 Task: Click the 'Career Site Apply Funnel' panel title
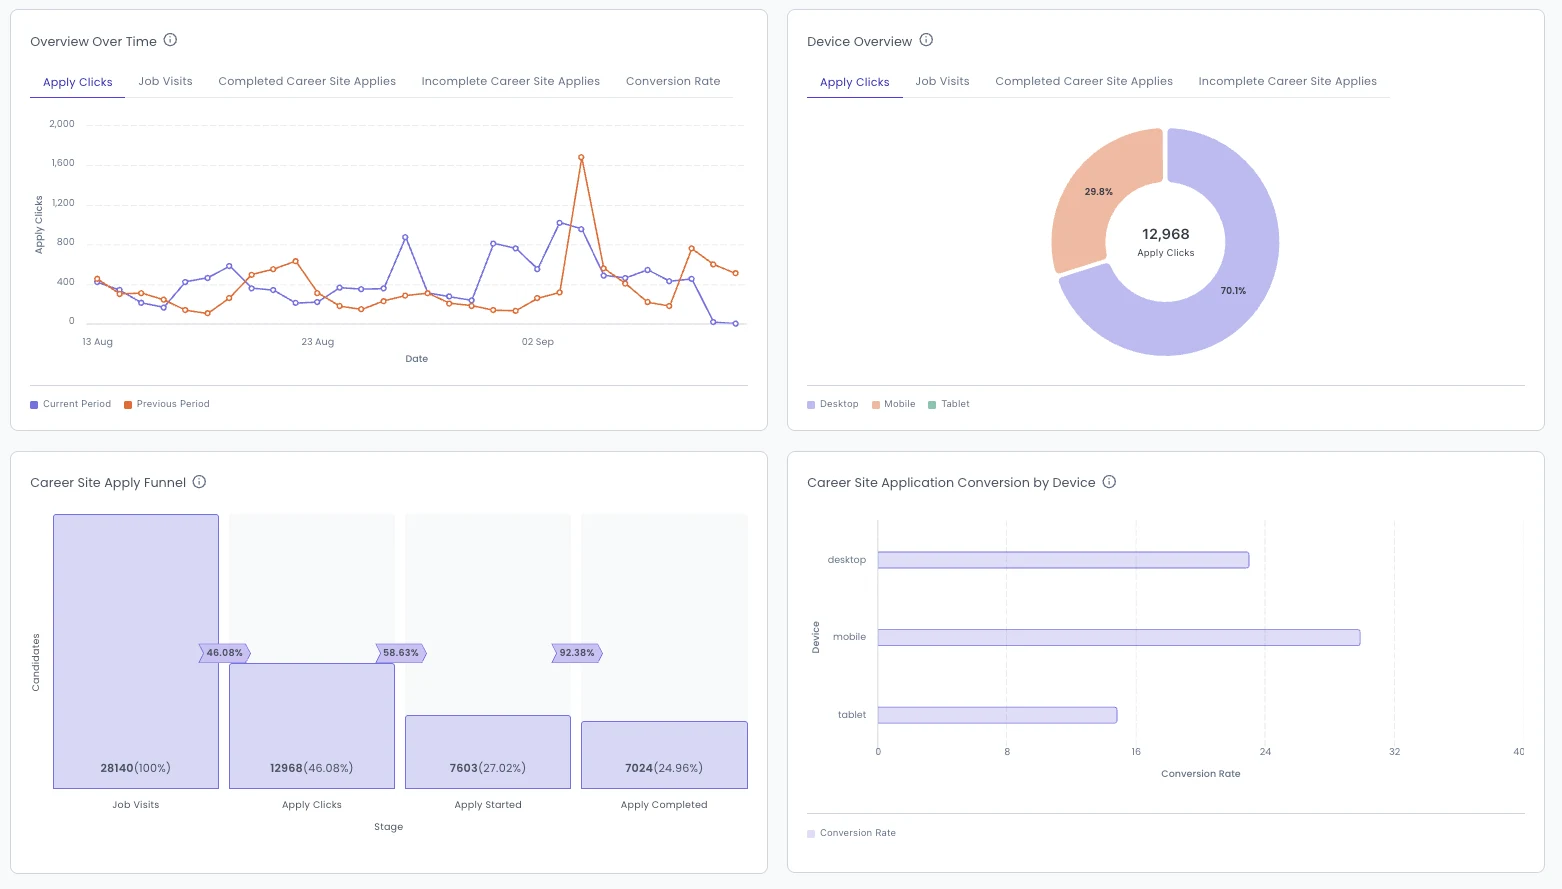coord(108,483)
